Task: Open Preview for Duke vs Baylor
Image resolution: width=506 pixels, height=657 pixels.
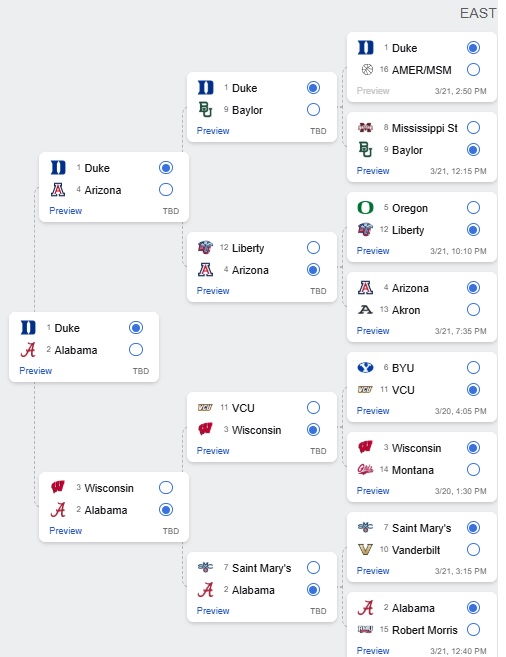Action: (213, 131)
